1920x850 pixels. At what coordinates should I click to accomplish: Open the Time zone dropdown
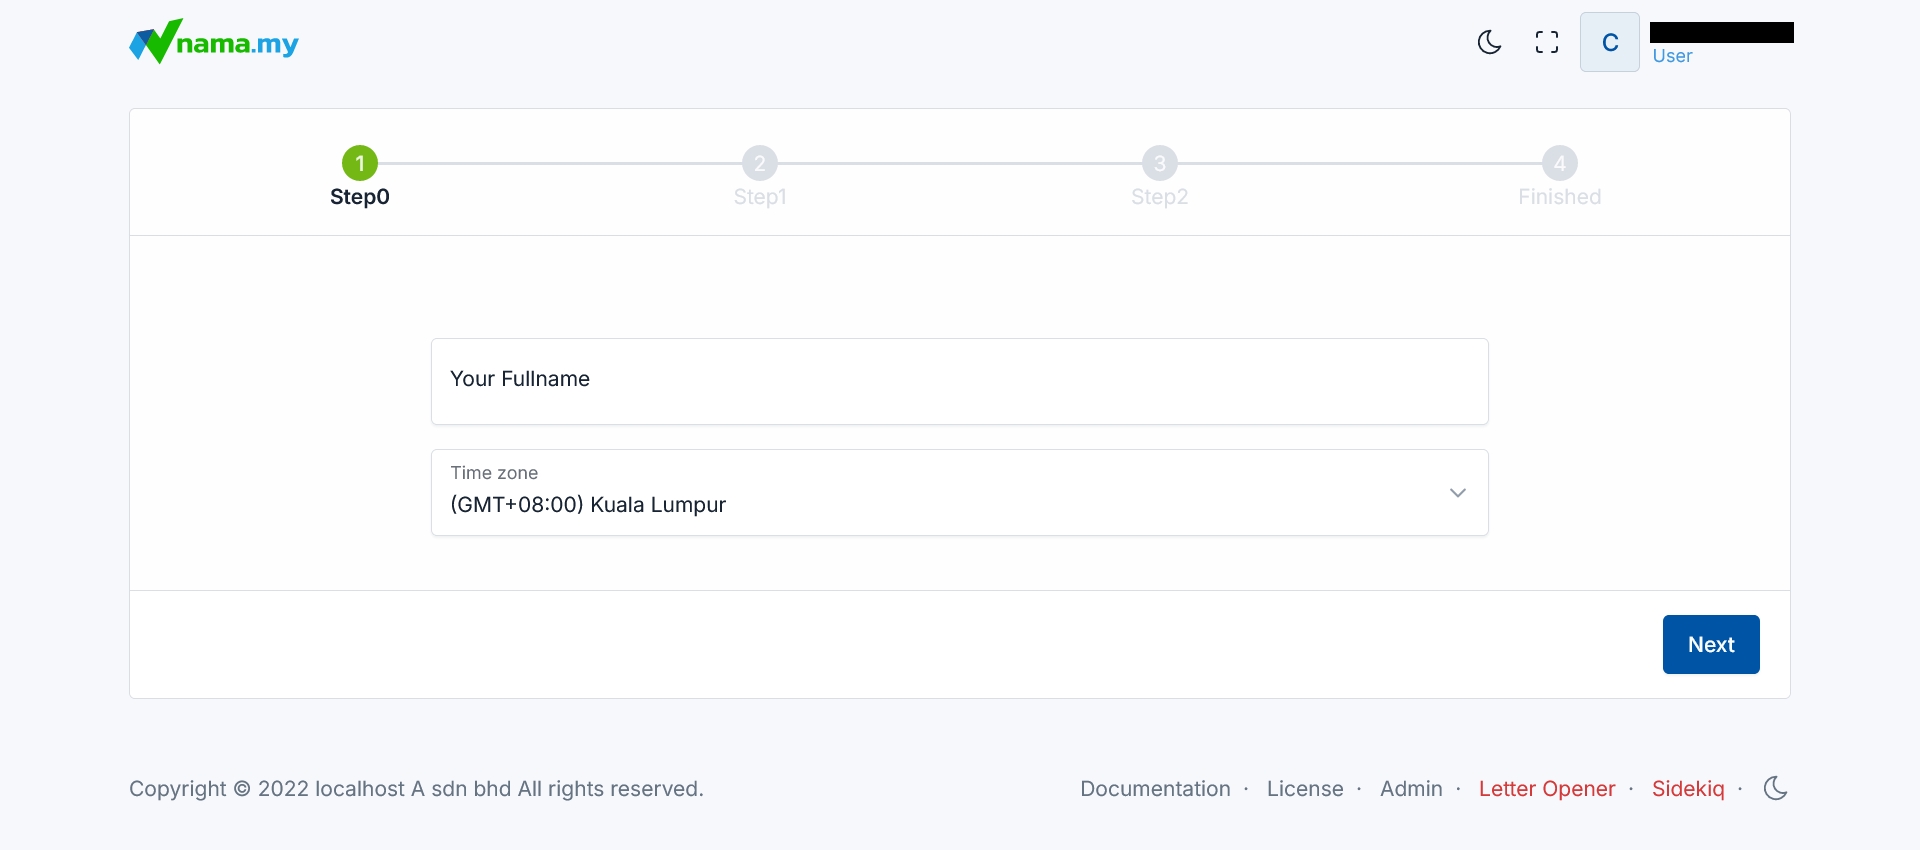click(x=940, y=493)
